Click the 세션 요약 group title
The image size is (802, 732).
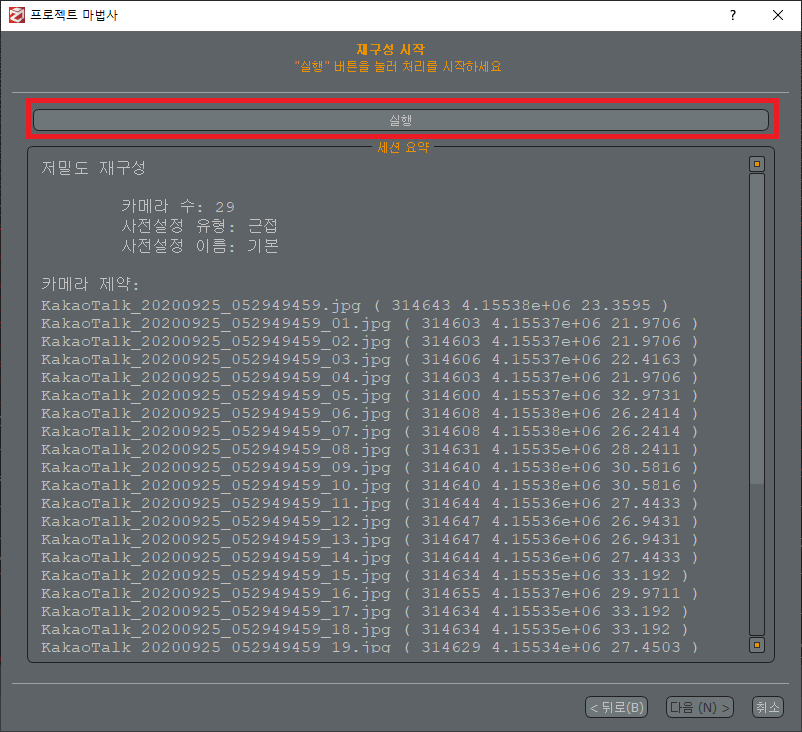tap(403, 147)
